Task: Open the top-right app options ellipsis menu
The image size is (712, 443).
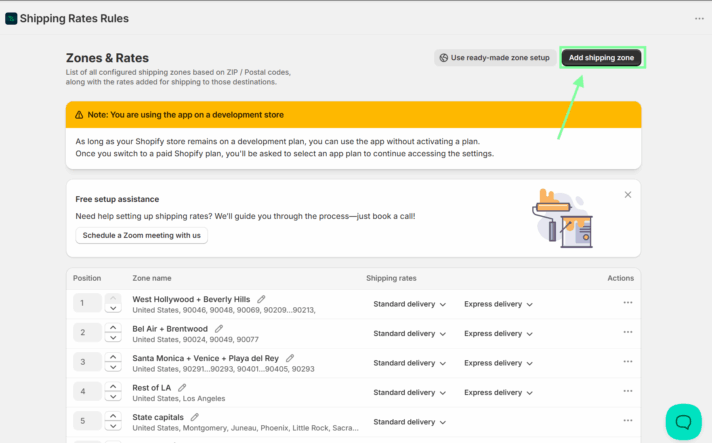Action: 699,19
